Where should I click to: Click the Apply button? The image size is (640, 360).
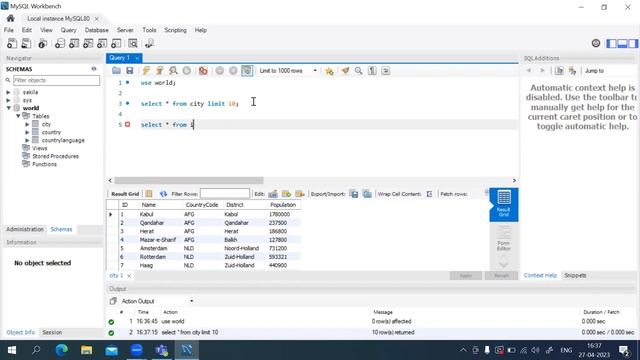tap(466, 276)
